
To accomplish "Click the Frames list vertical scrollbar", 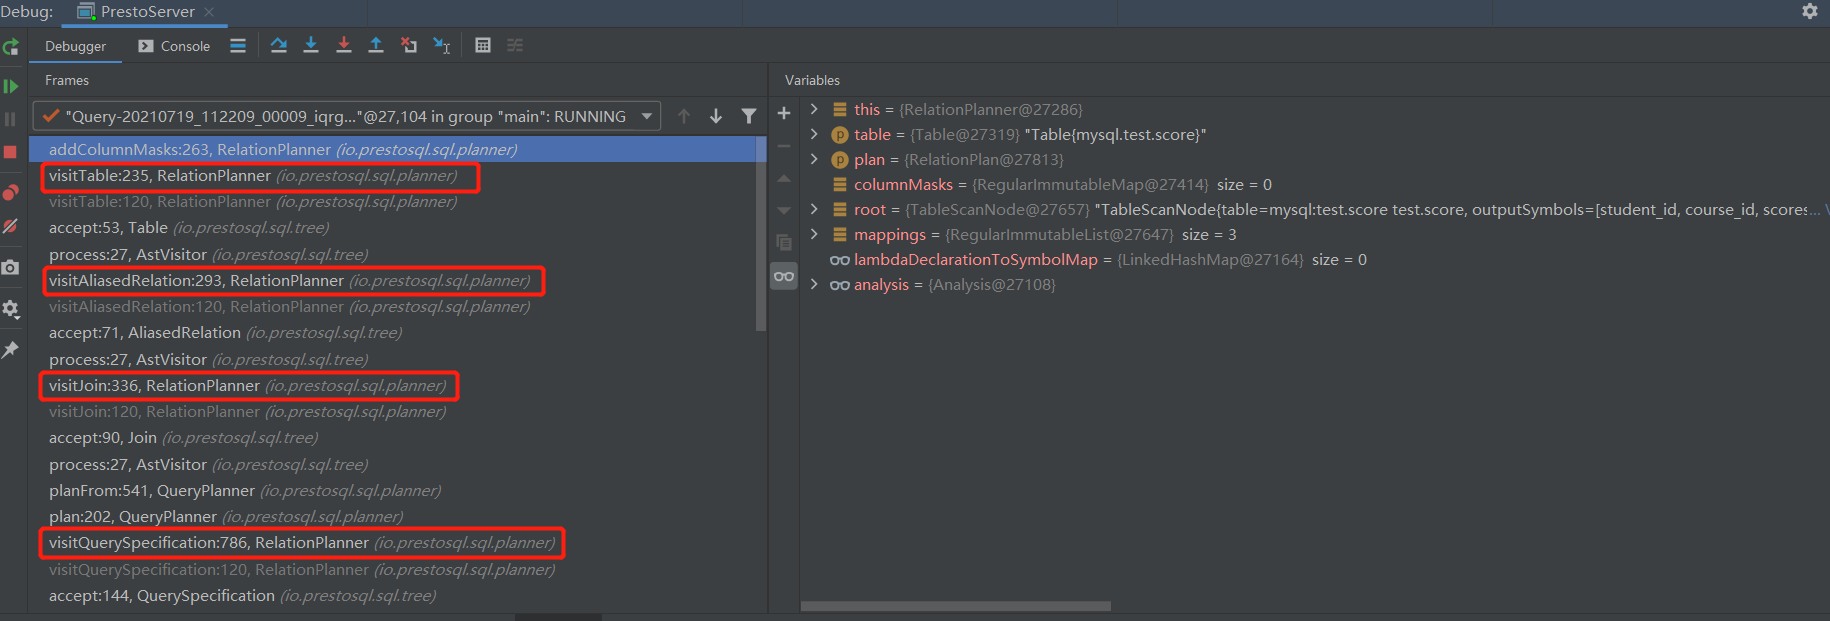I will 761,235.
